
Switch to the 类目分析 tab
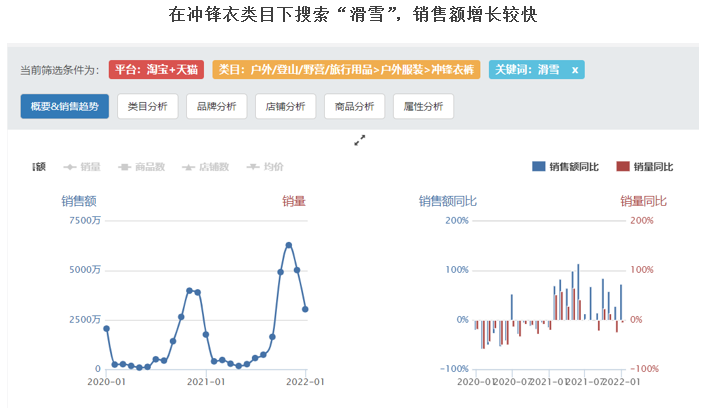click(x=148, y=107)
